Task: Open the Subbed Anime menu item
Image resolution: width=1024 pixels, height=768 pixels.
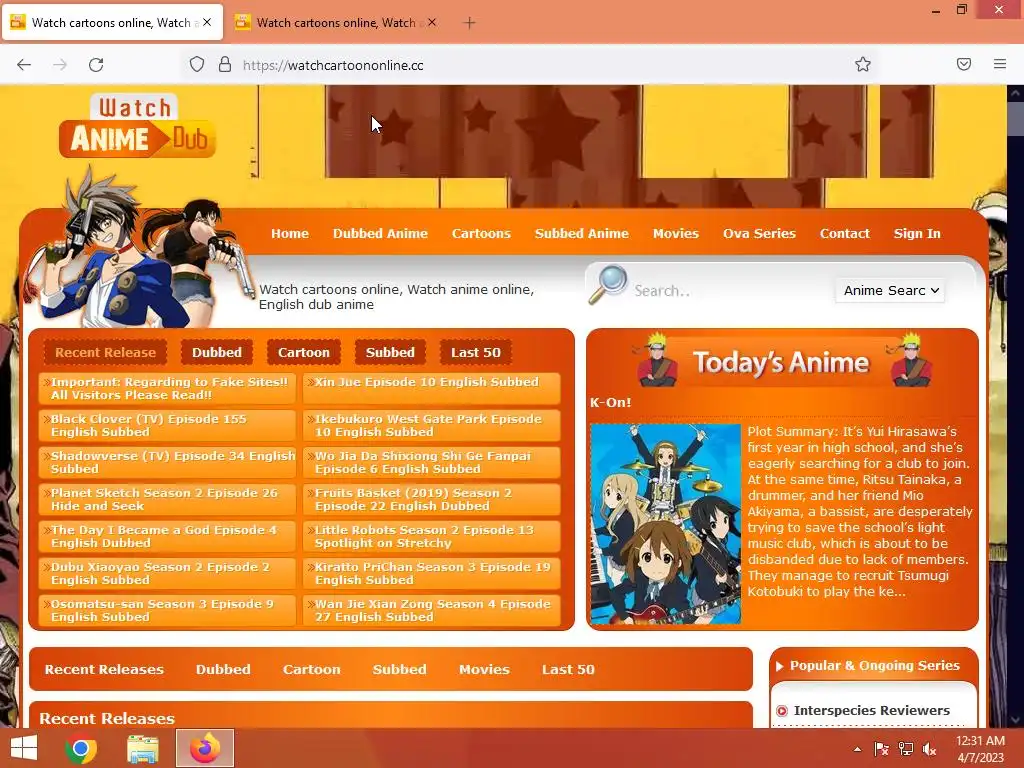Action: tap(581, 233)
